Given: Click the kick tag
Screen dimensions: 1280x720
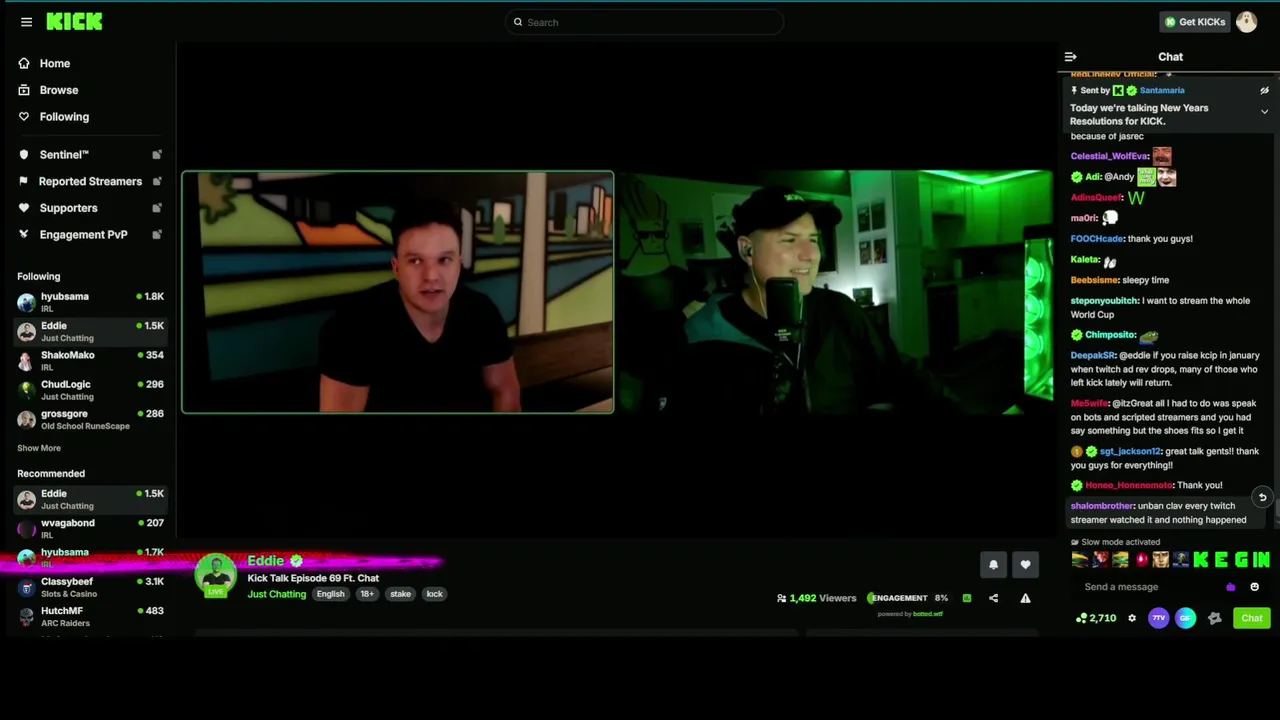Looking at the screenshot, I should point(434,594).
